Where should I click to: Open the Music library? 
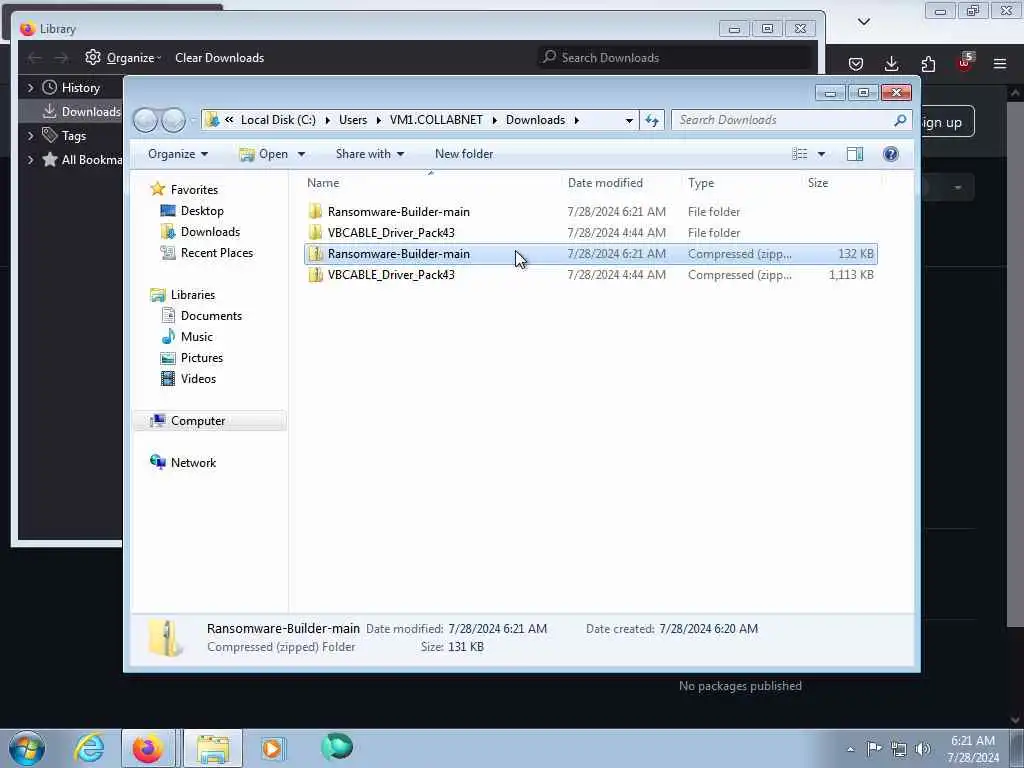tap(197, 336)
